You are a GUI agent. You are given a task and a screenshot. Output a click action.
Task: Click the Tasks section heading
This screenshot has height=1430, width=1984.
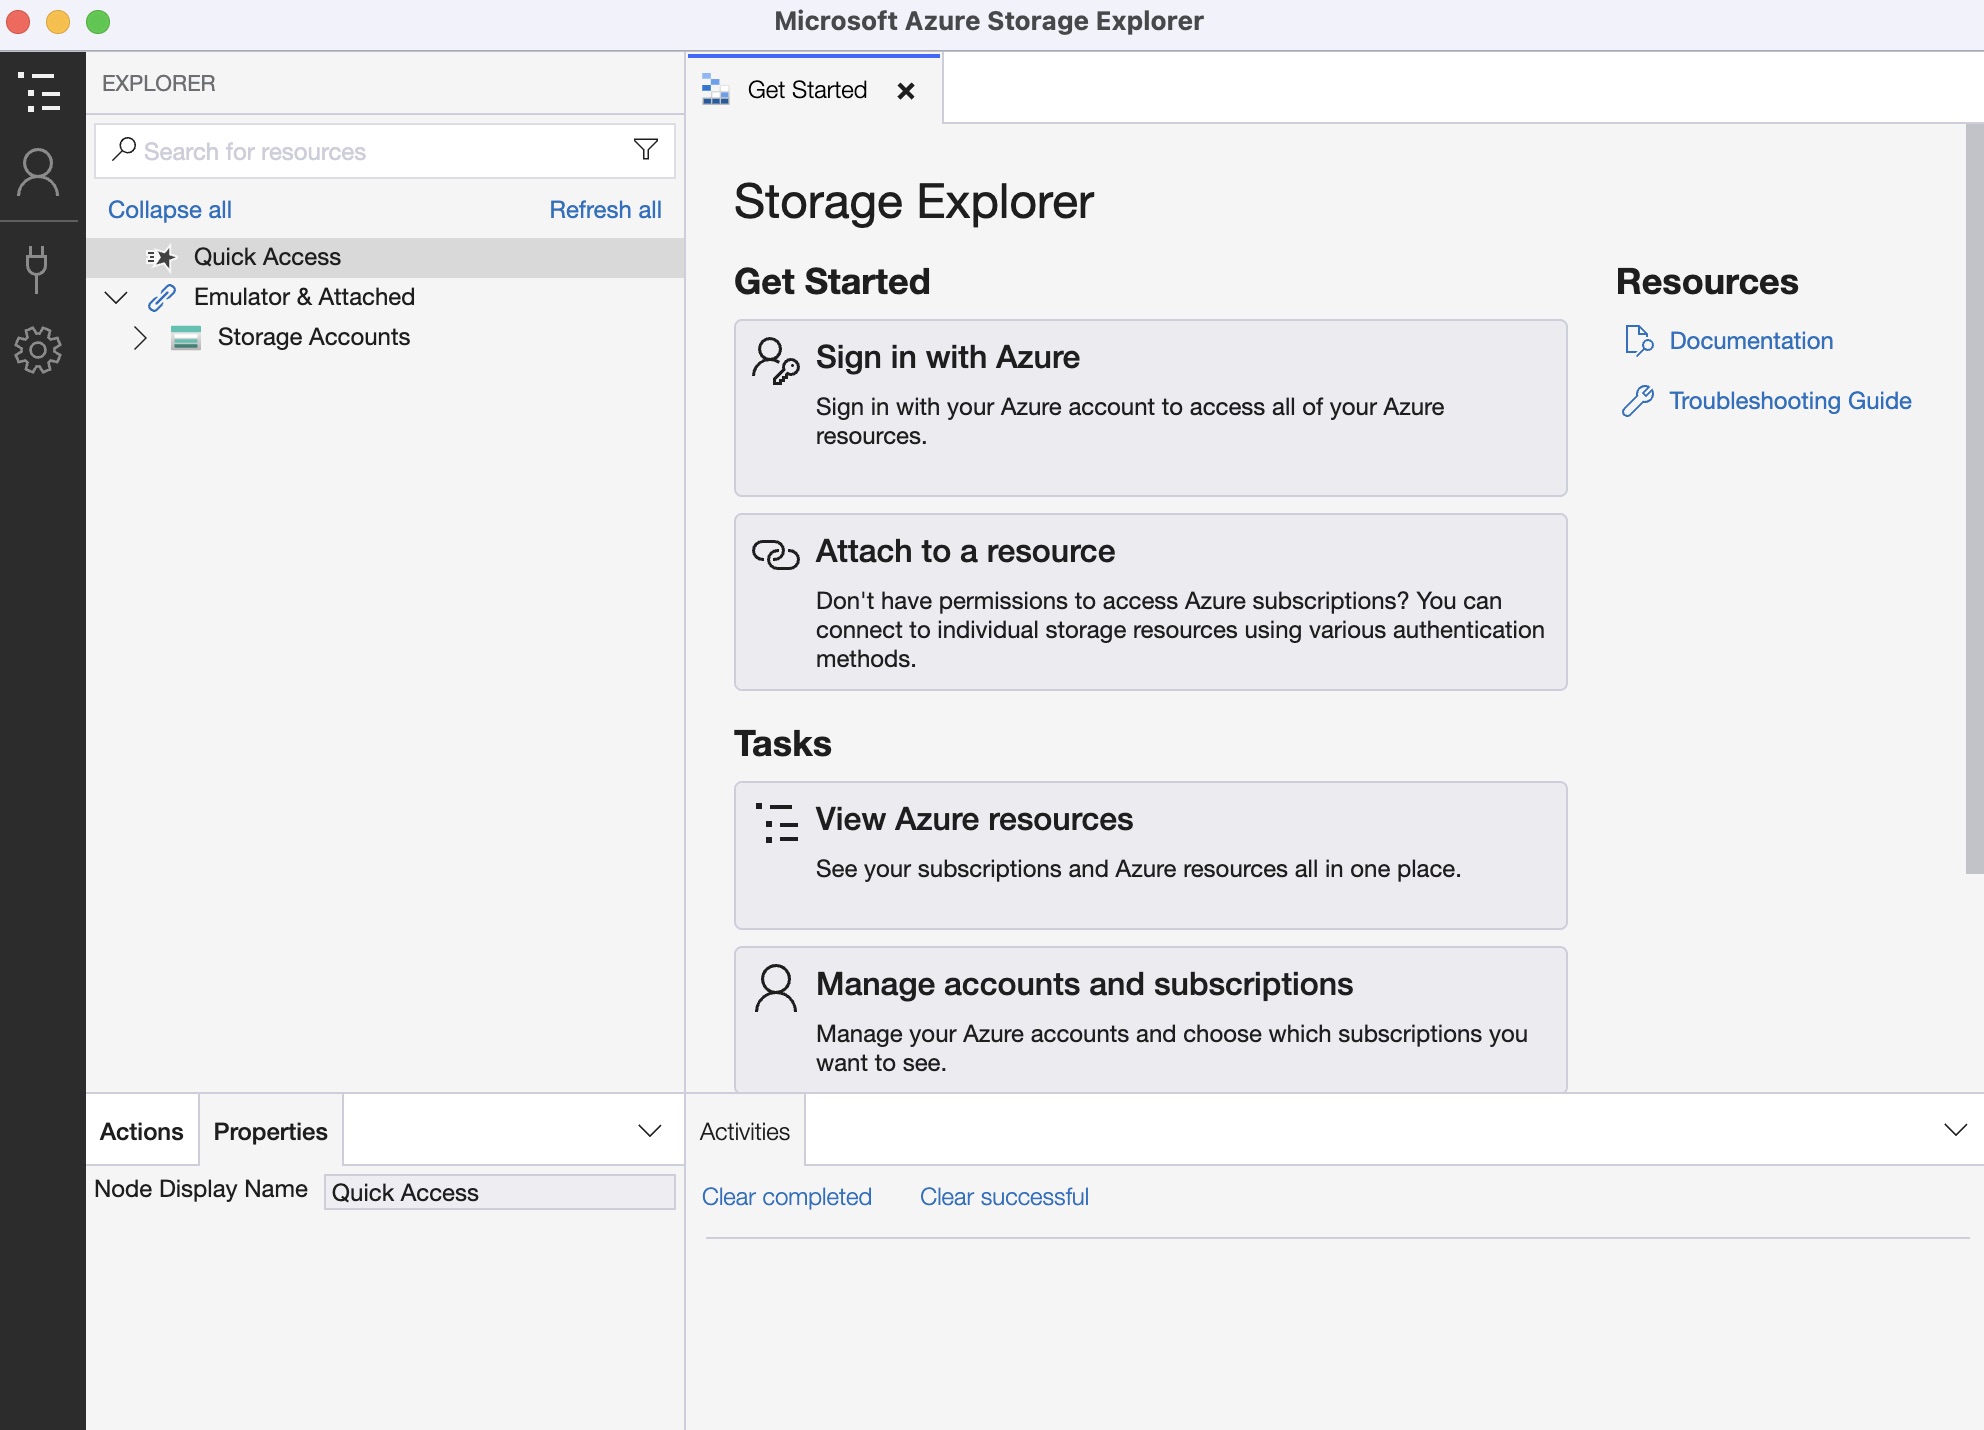tap(783, 744)
